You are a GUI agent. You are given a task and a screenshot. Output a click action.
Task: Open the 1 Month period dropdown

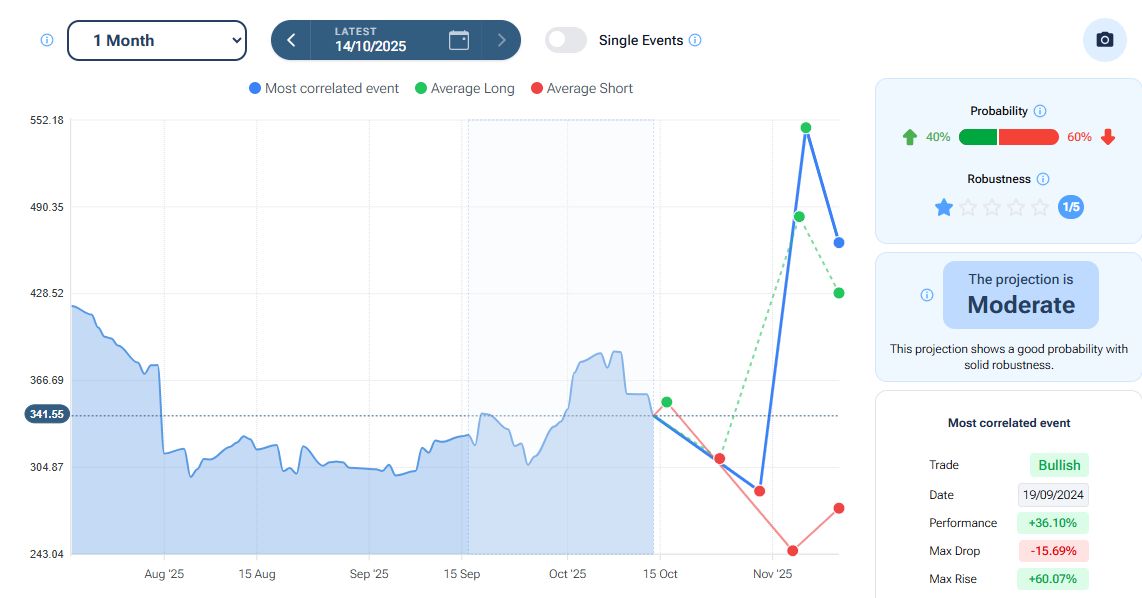(x=157, y=40)
